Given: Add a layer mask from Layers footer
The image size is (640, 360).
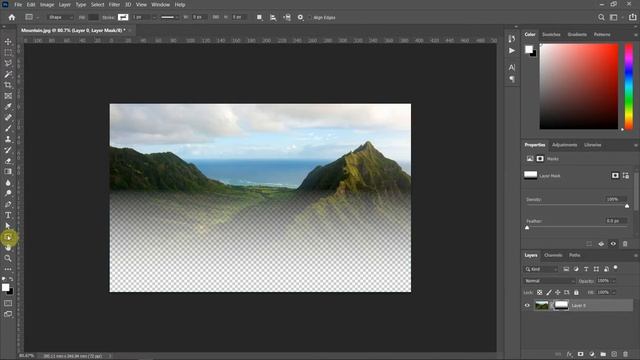Looking at the screenshot, I should 580,354.
